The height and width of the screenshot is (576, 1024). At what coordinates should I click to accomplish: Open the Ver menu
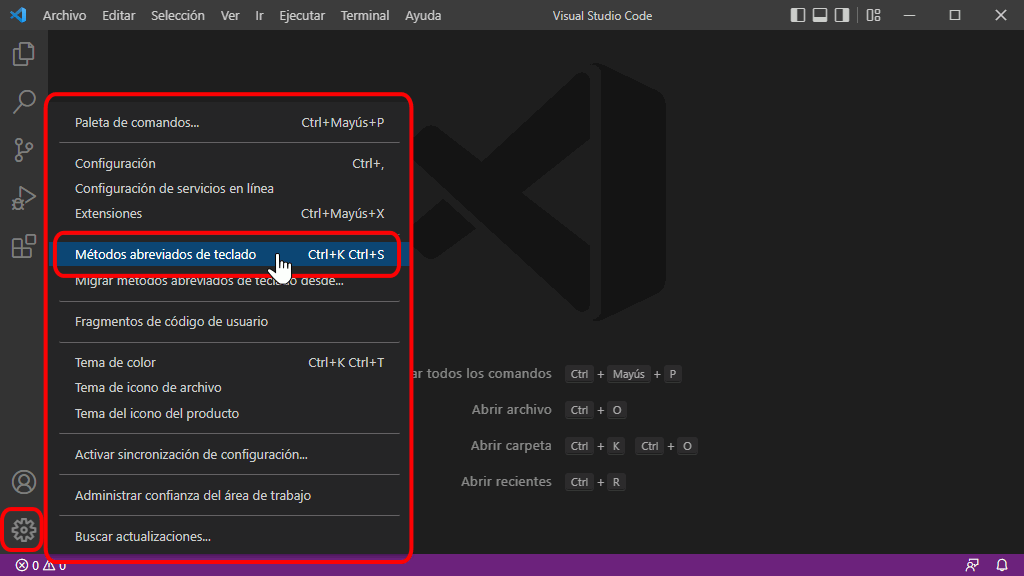[x=230, y=15]
